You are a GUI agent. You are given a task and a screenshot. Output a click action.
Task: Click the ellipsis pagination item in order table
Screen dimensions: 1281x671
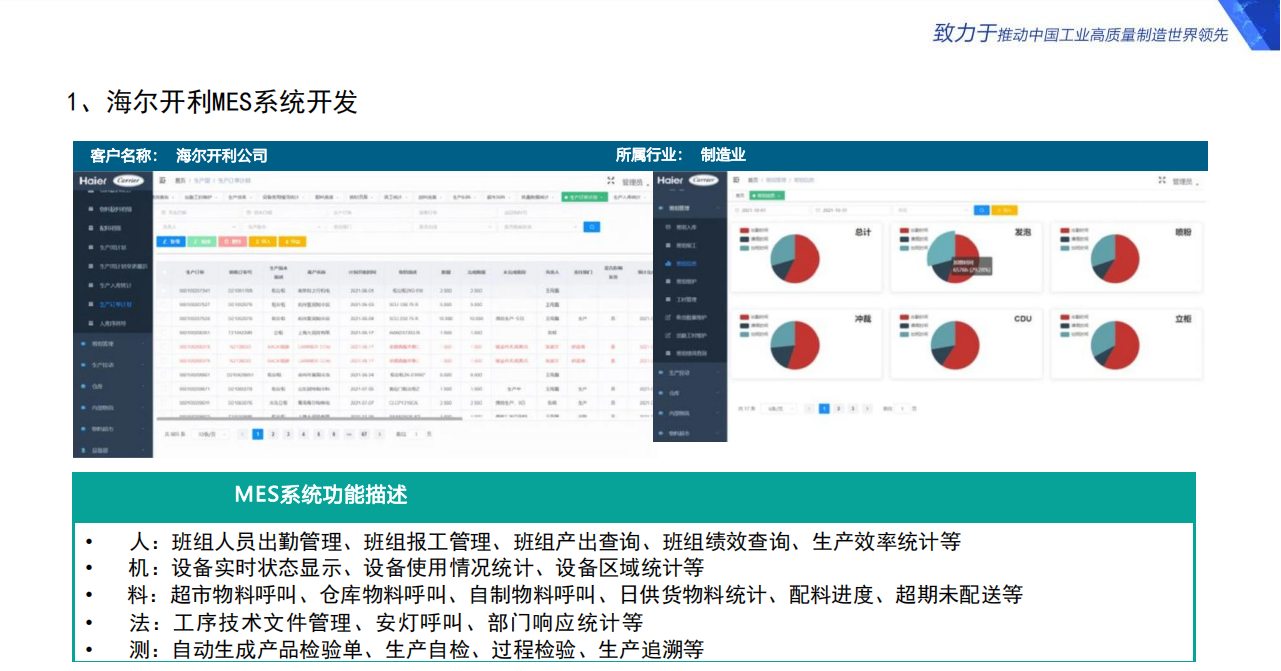pyautogui.click(x=349, y=434)
